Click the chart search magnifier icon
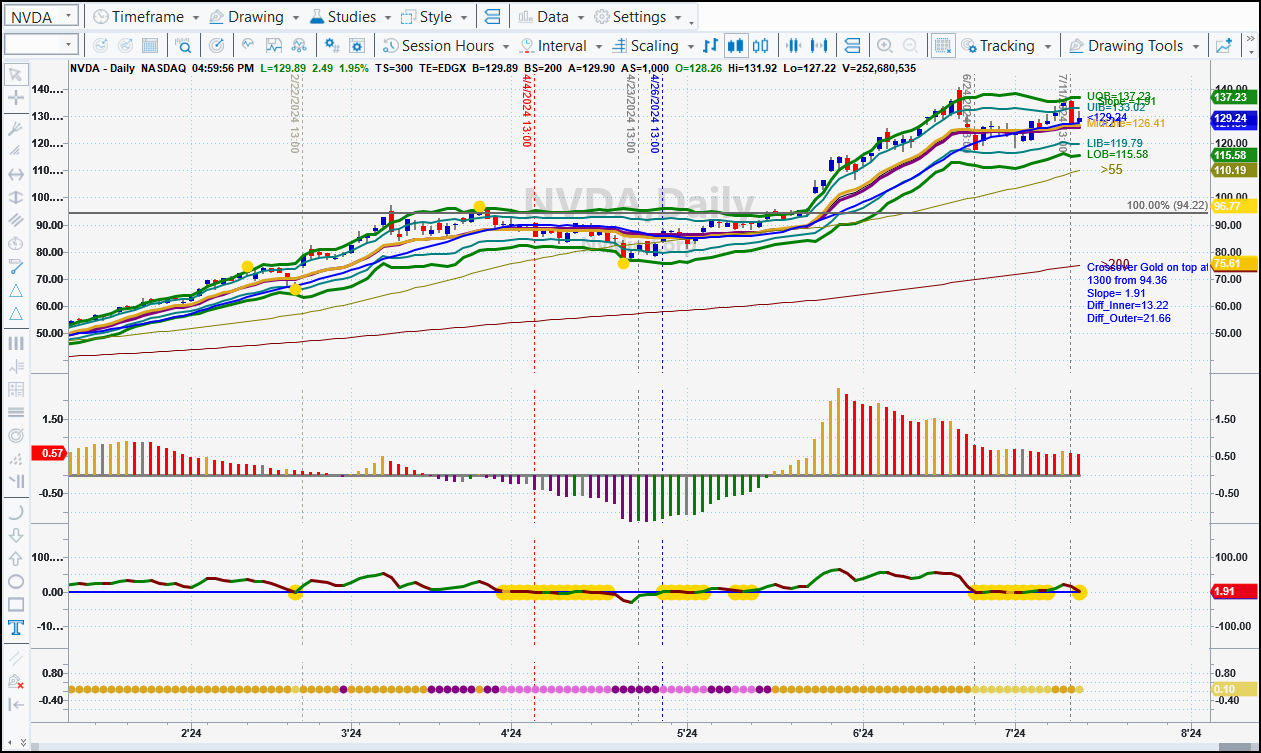Image resolution: width=1261 pixels, height=753 pixels. [184, 46]
